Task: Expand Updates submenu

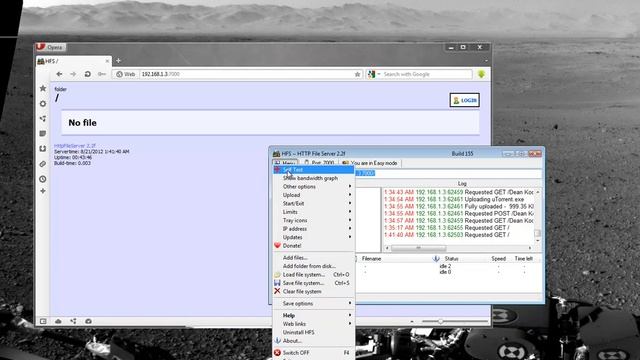Action: tap(313, 237)
